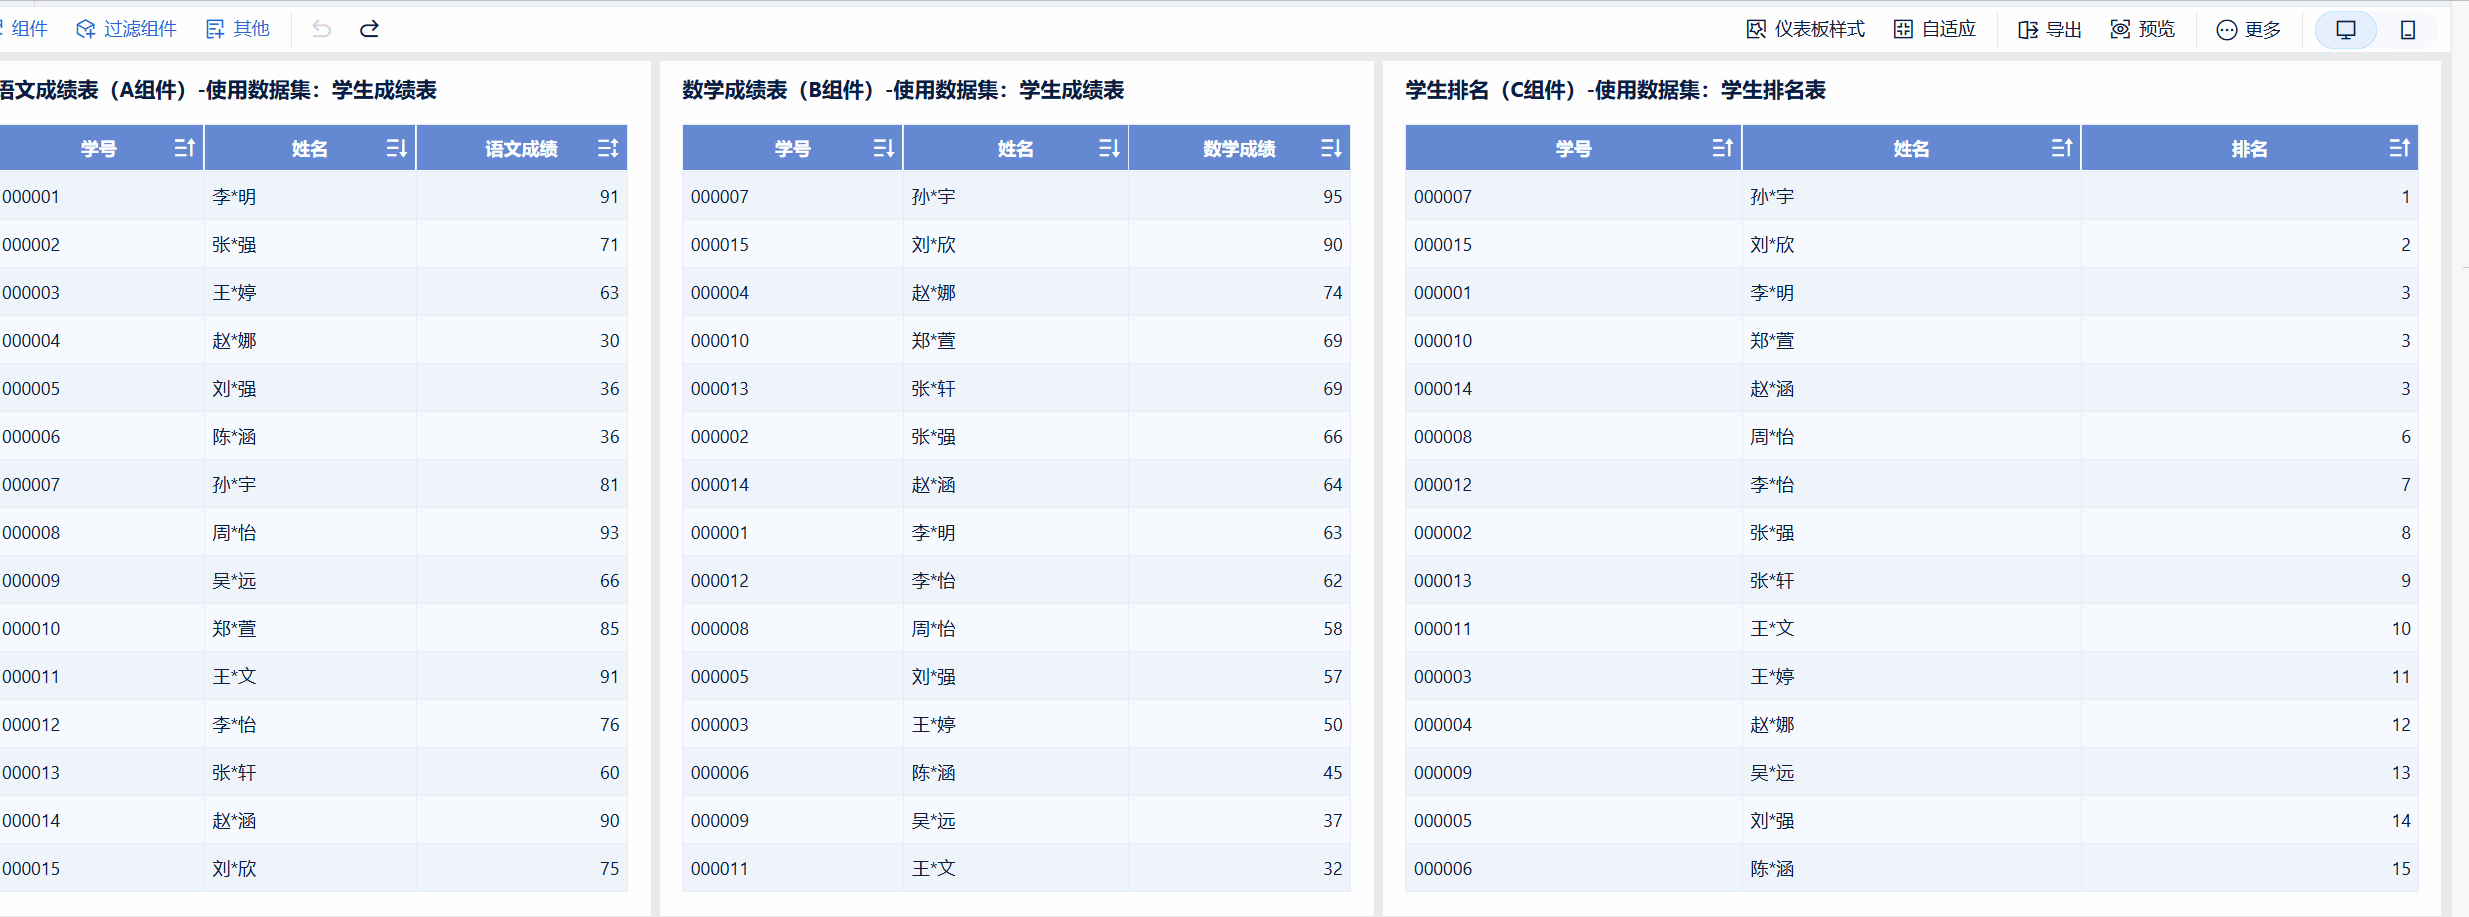Click the 语文成绩 column header label

click(x=521, y=149)
